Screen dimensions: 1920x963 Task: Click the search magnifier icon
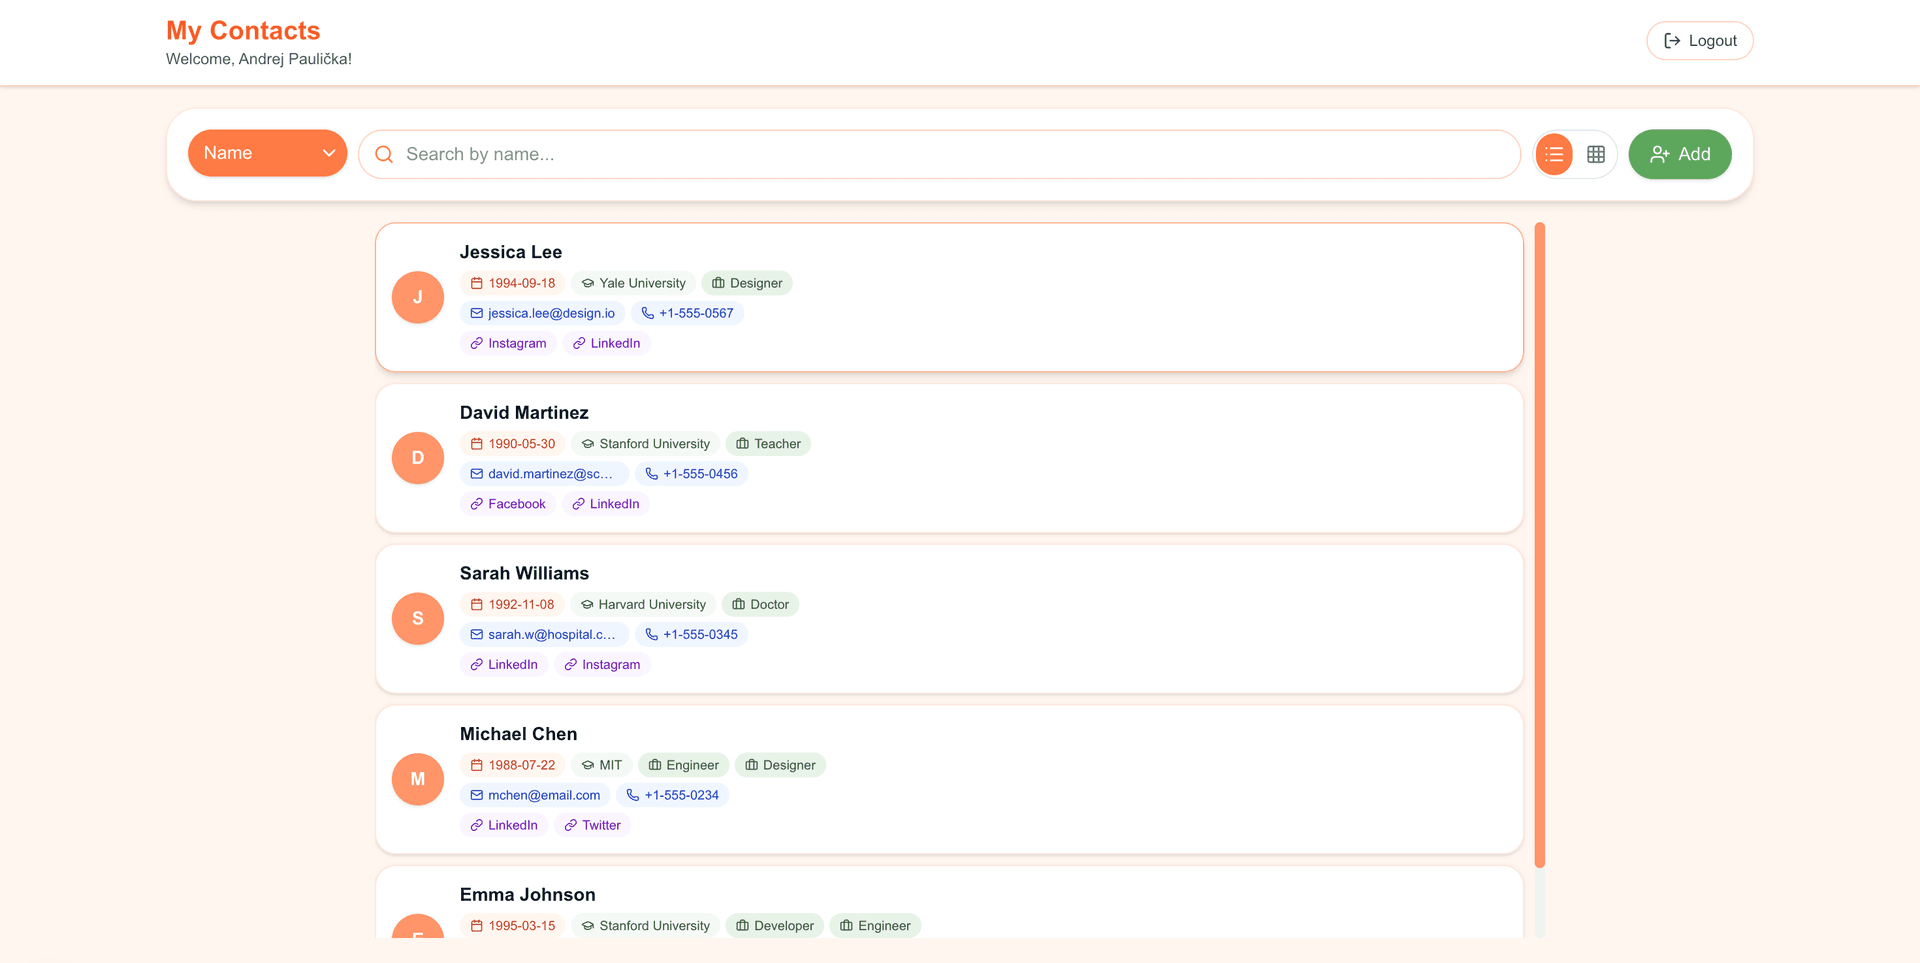pos(384,154)
